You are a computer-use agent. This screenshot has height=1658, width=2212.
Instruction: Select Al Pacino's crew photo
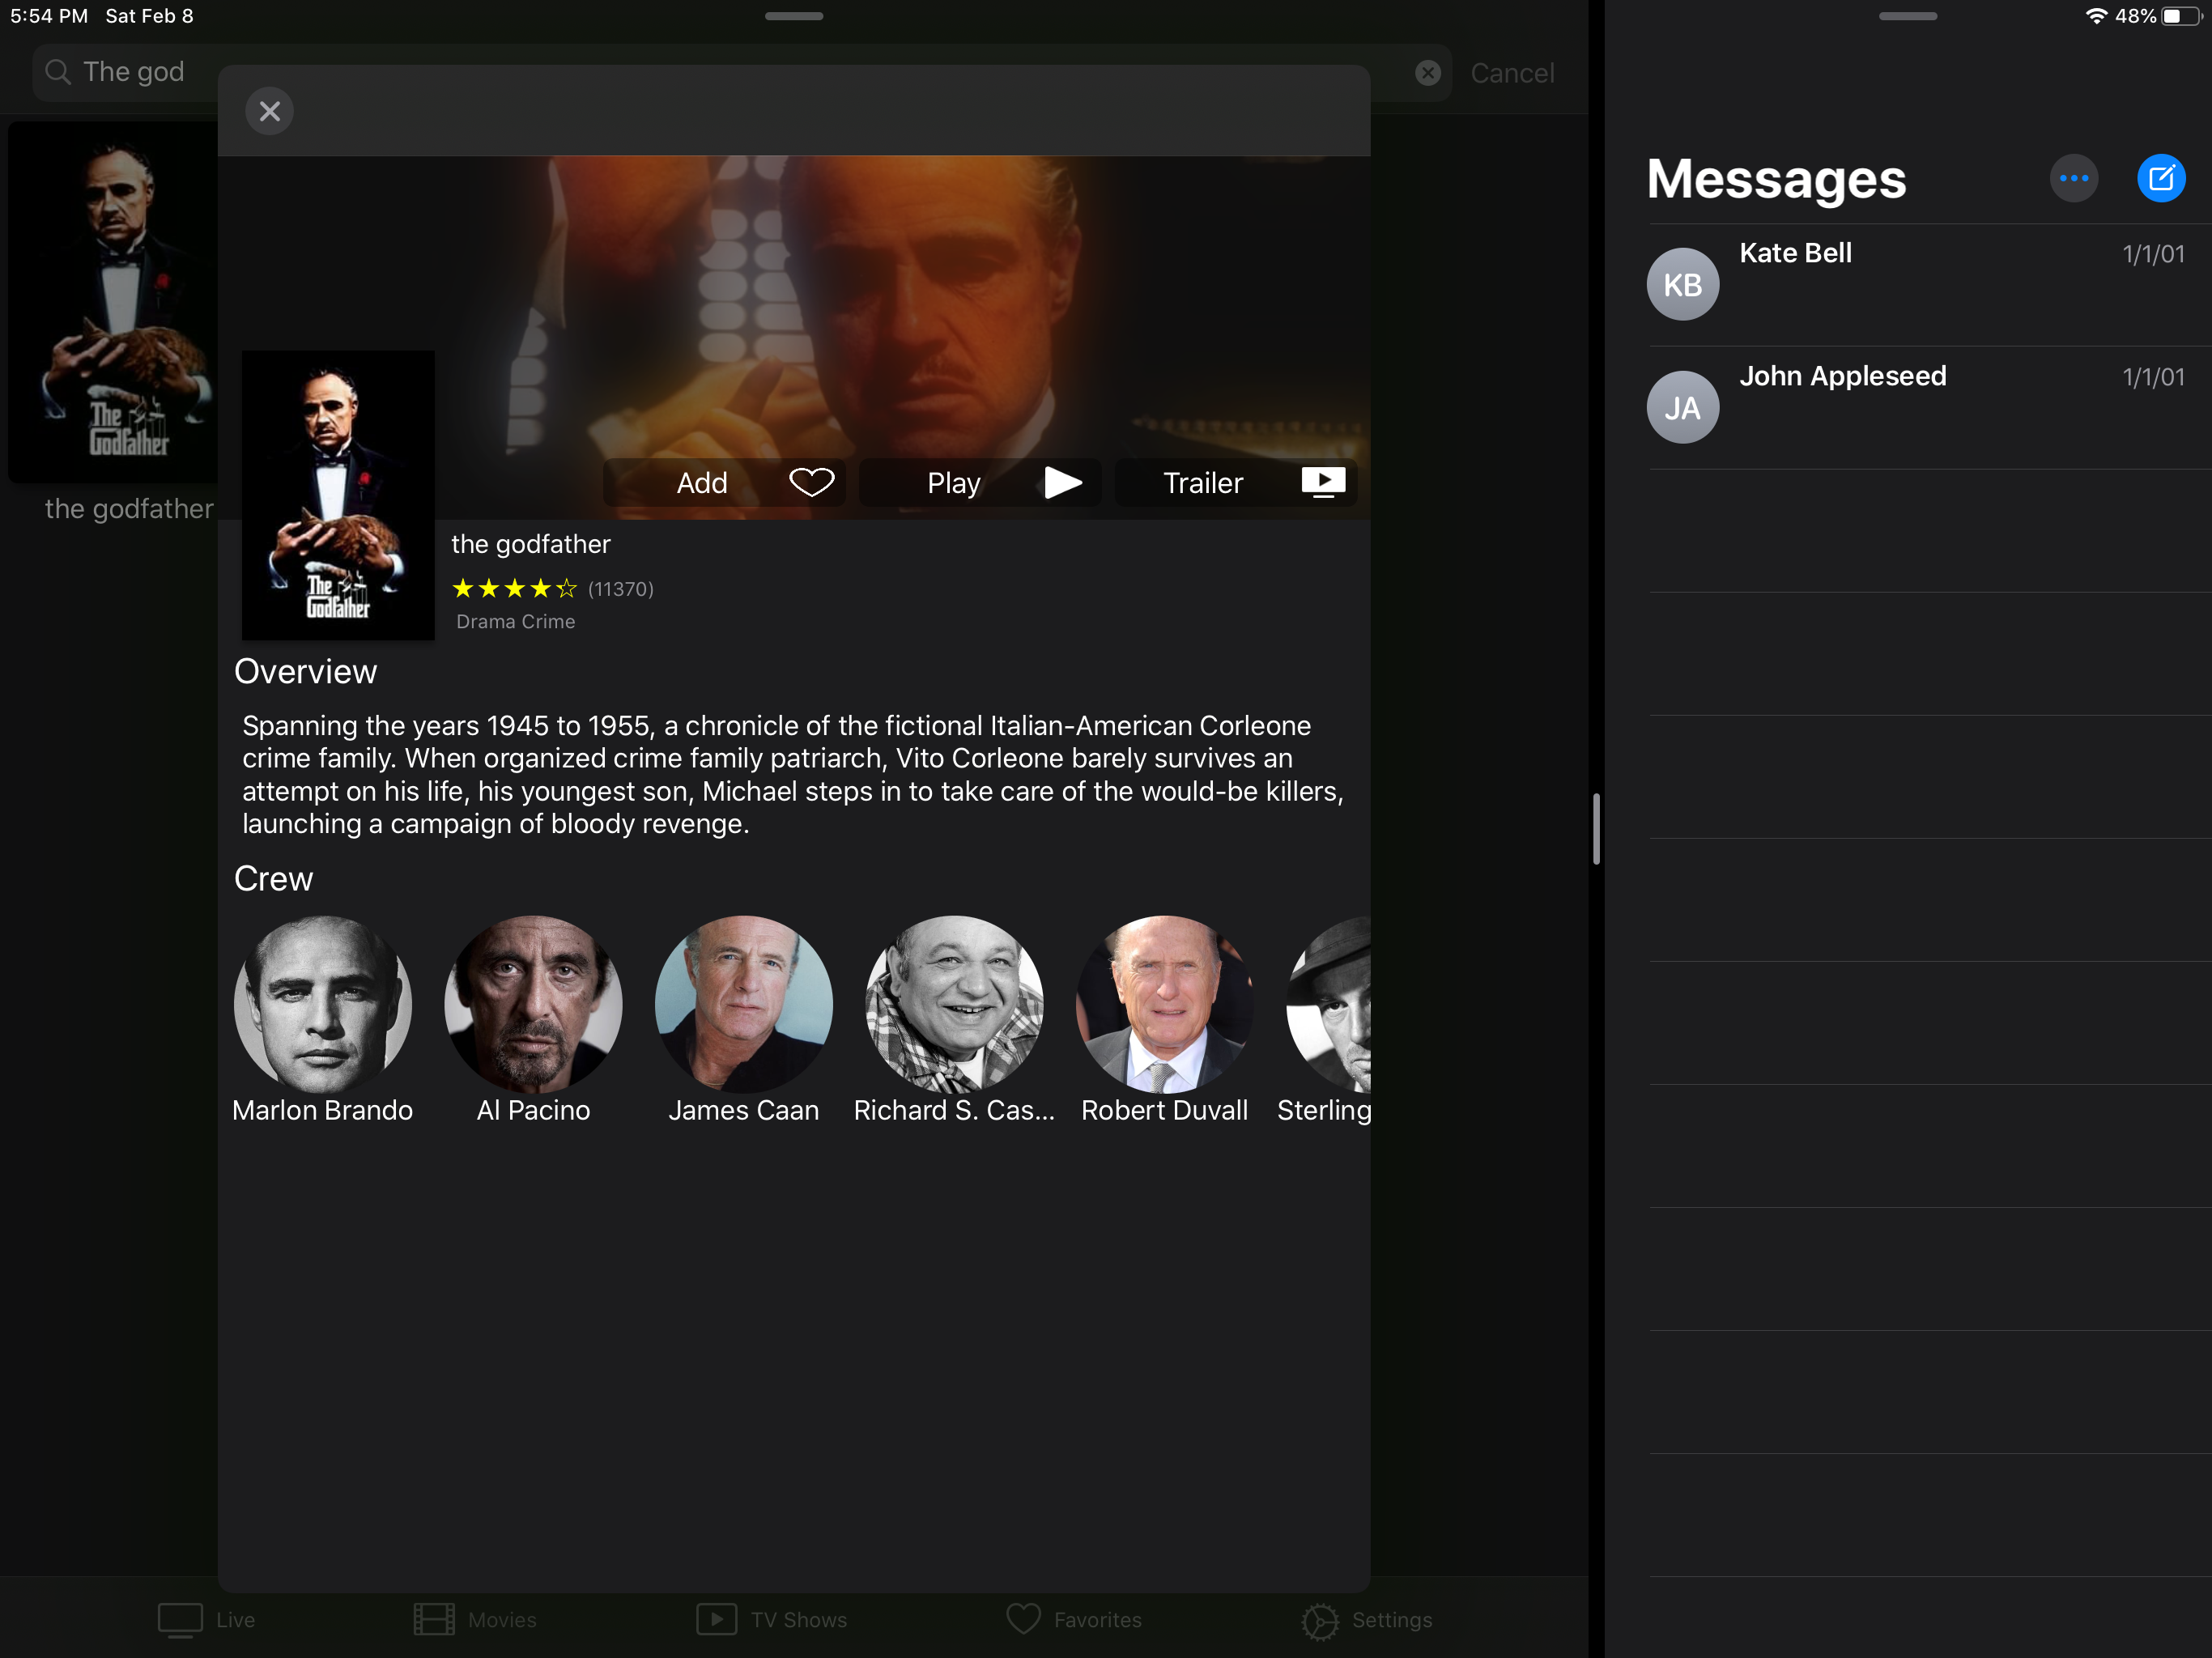tap(533, 1003)
